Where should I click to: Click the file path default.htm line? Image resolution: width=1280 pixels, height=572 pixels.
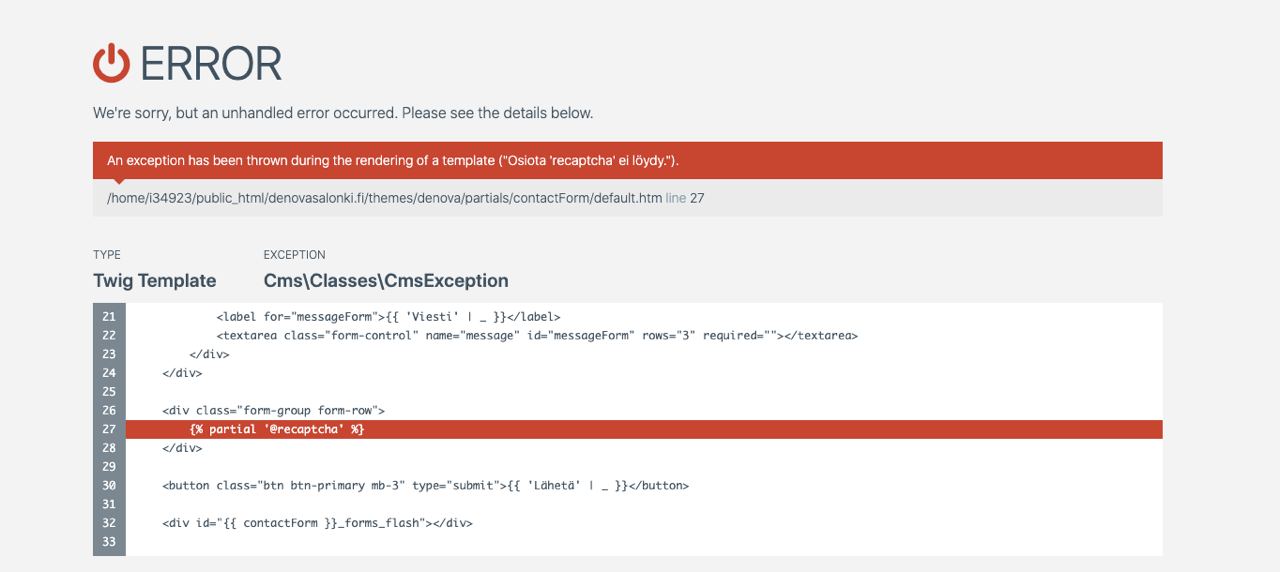tap(405, 198)
